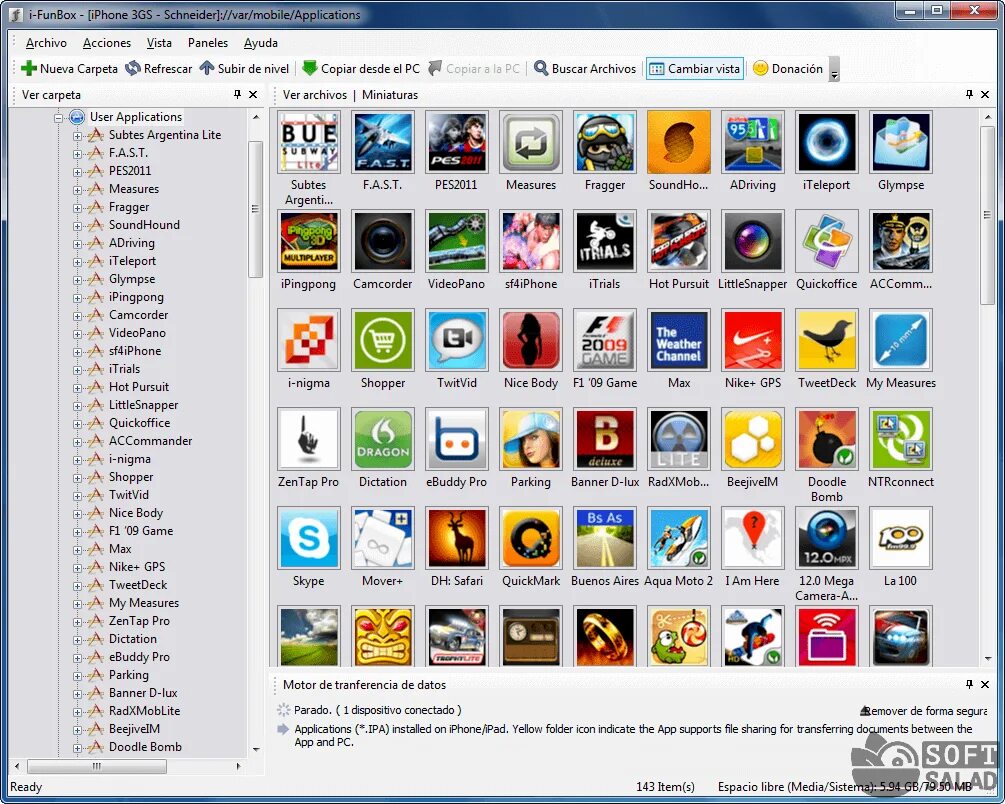The image size is (1005, 804).
Task: Select the TwitVid app icon
Action: (456, 340)
